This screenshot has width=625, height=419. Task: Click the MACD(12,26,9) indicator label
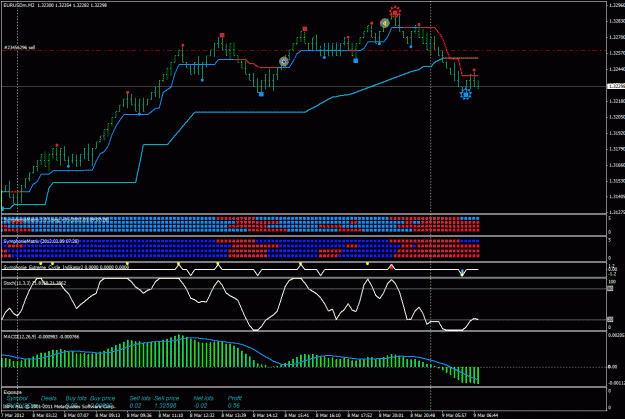[41, 337]
